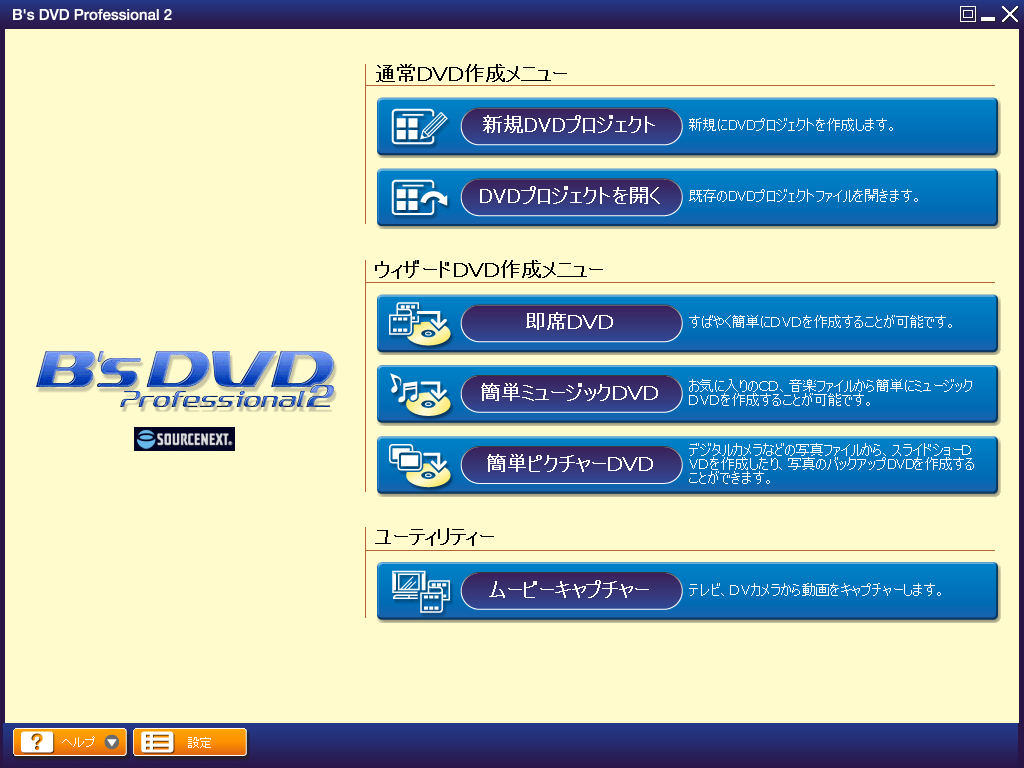
Task: Click the ムービーキャプチャー monitor-and-film icon
Action: [421, 591]
